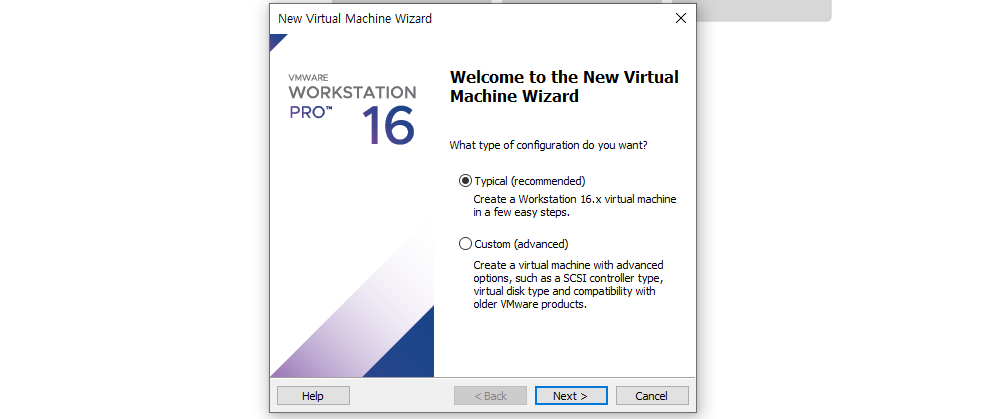Image resolution: width=986 pixels, height=419 pixels.
Task: Close the New Virtual Machine Wizard window
Action: point(680,18)
